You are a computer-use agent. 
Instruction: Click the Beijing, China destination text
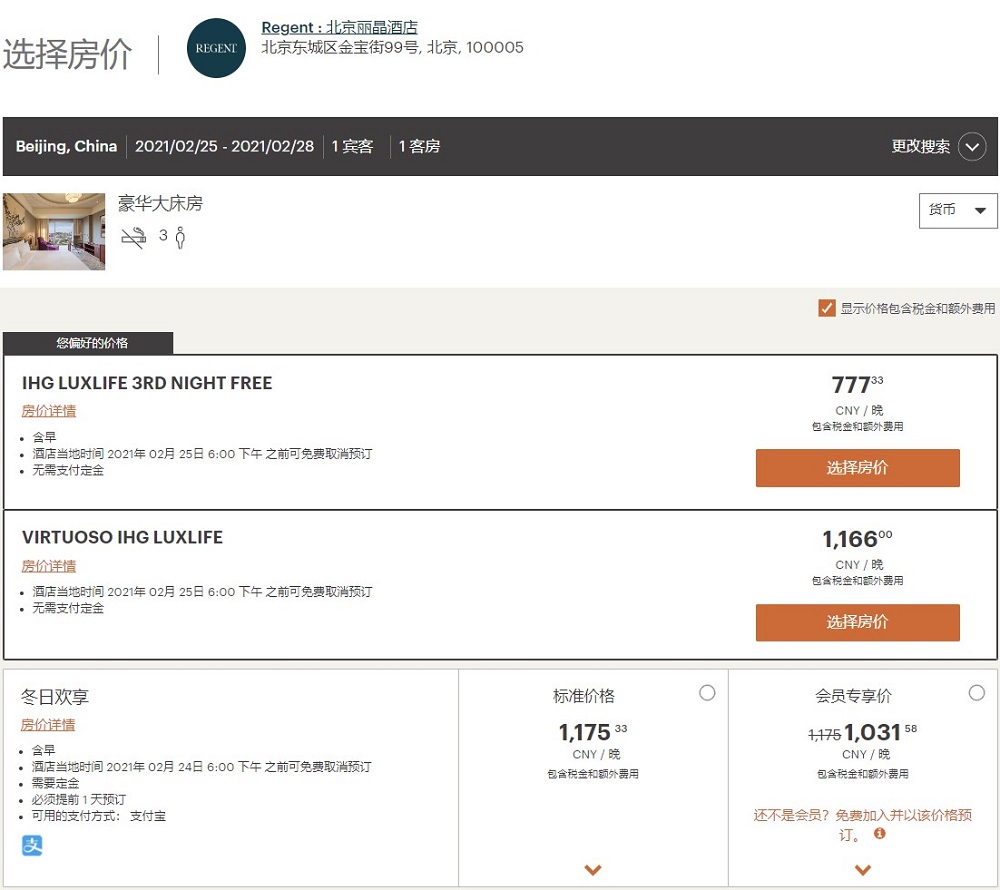(66, 146)
